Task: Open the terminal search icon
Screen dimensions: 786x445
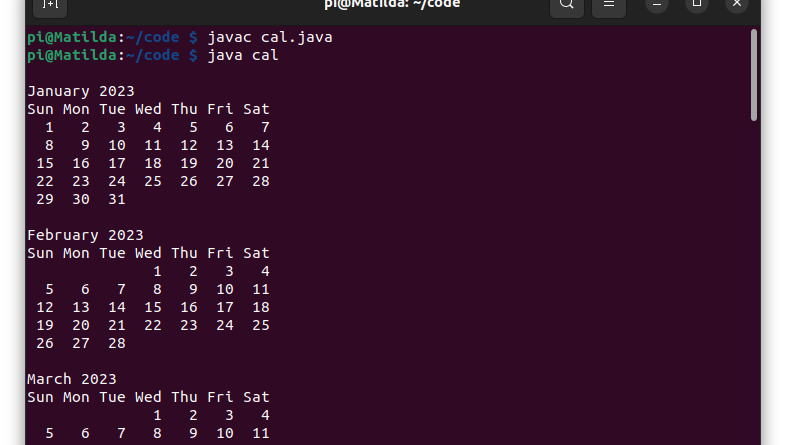Action: (x=567, y=5)
